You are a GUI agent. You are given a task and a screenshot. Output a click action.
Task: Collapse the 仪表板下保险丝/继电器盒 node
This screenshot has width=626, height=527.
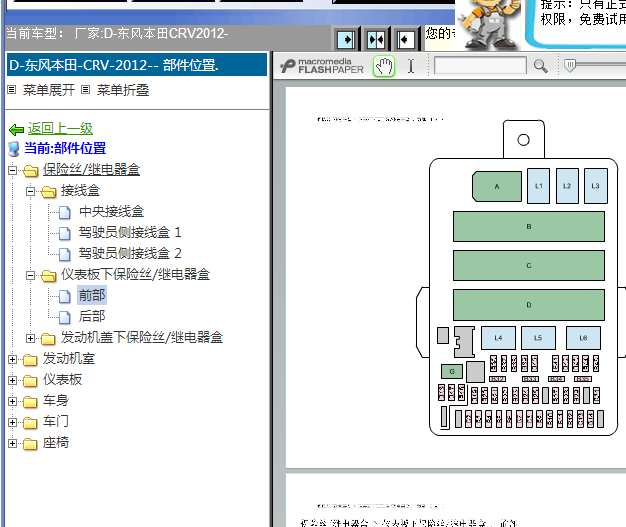[x=30, y=275]
